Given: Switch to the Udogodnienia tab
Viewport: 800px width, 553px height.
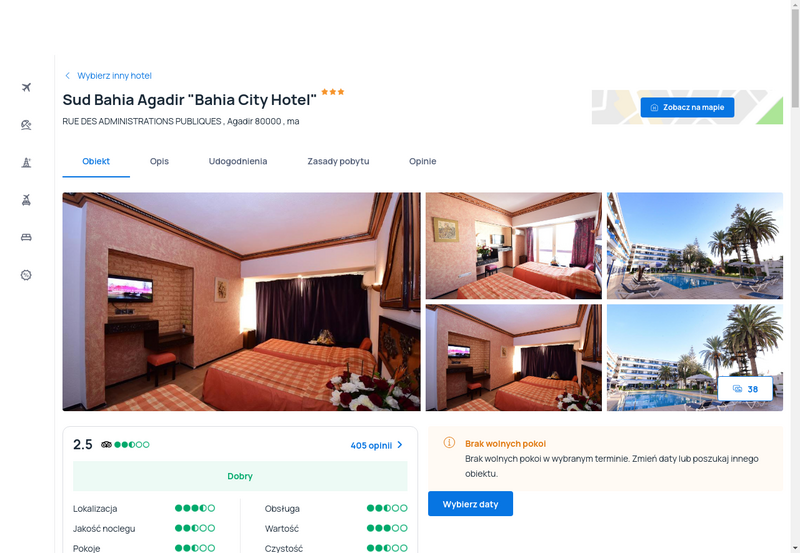Looking at the screenshot, I should point(238,161).
